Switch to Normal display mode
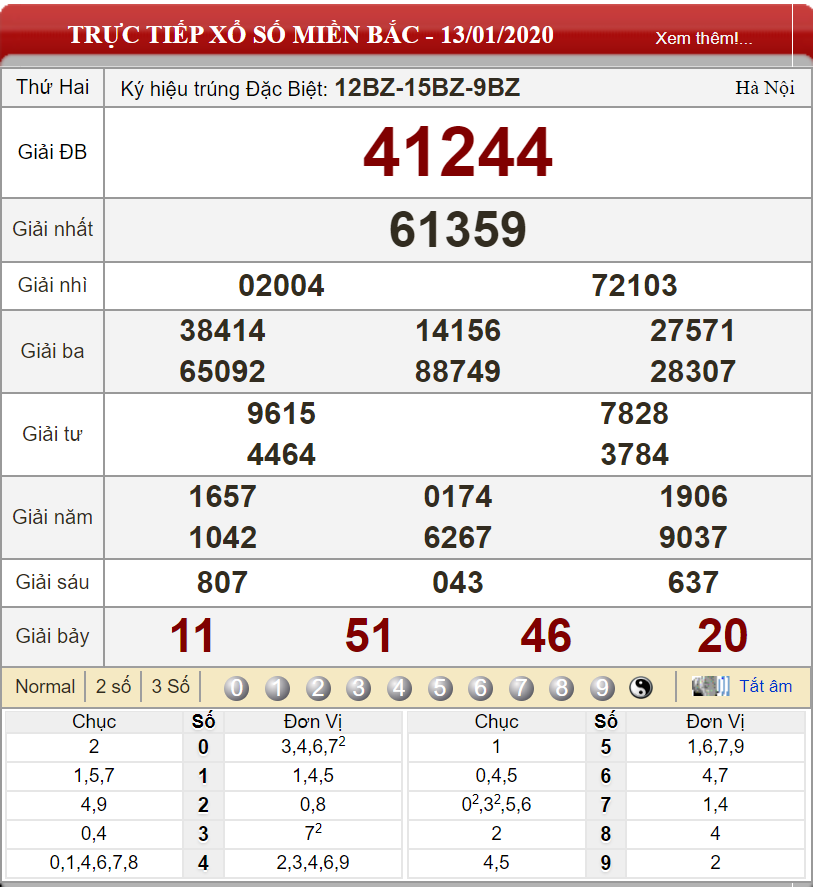This screenshot has height=887, width=820. 45,686
